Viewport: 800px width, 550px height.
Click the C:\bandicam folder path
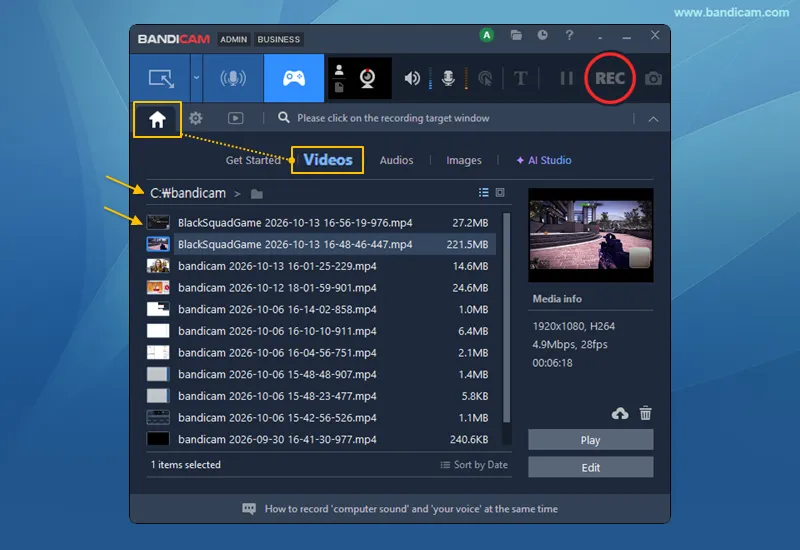click(188, 193)
